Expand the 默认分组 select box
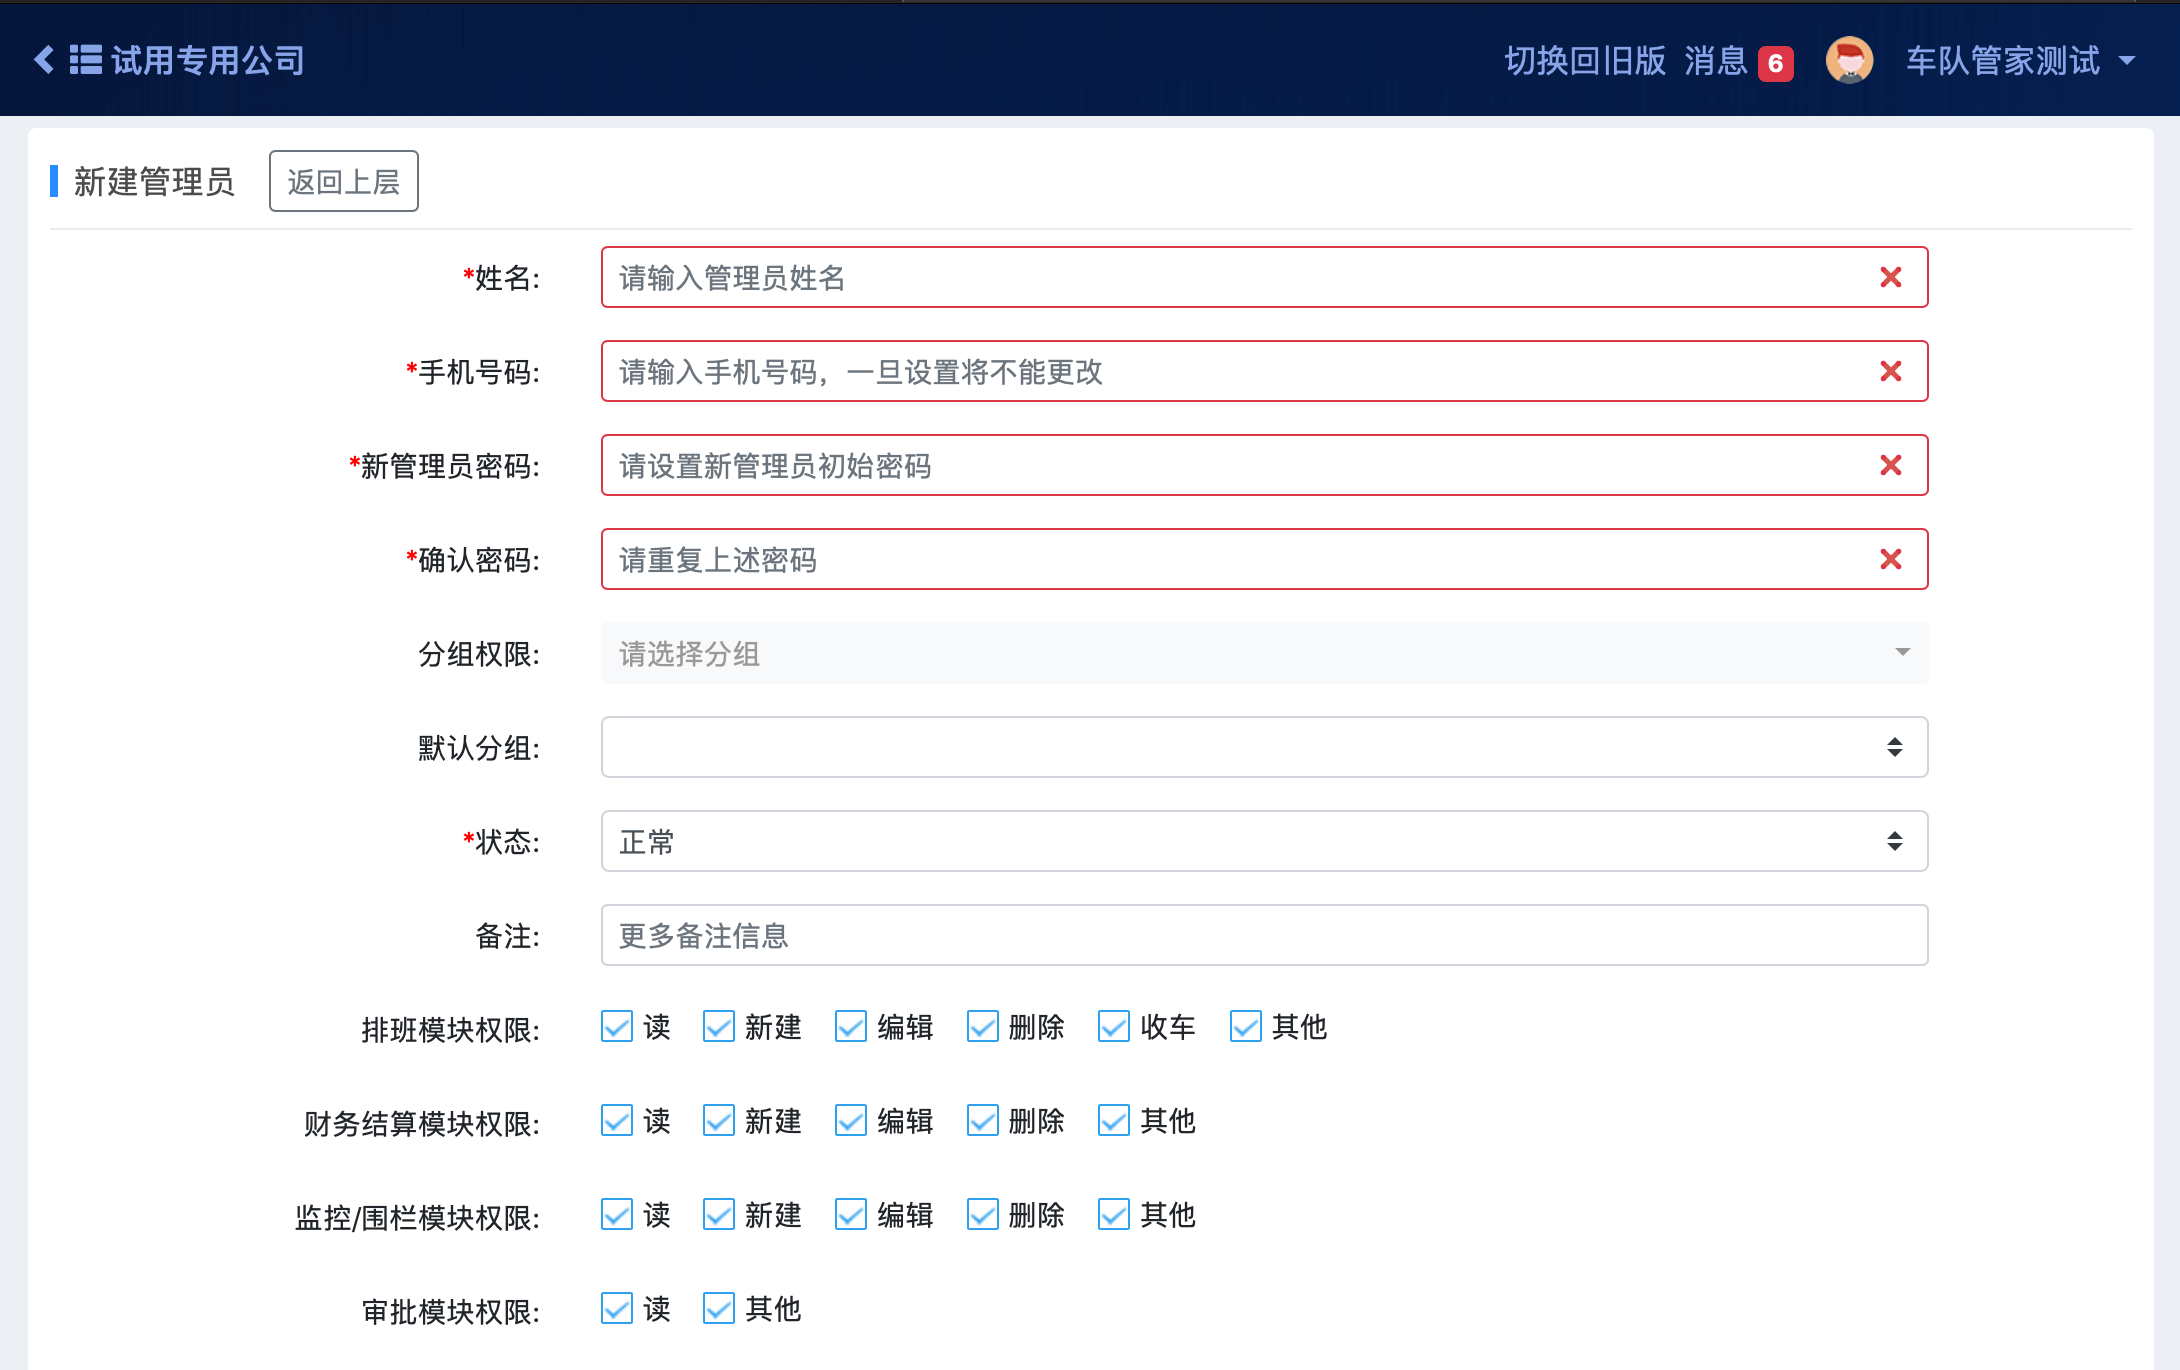2180x1370 pixels. (1264, 747)
